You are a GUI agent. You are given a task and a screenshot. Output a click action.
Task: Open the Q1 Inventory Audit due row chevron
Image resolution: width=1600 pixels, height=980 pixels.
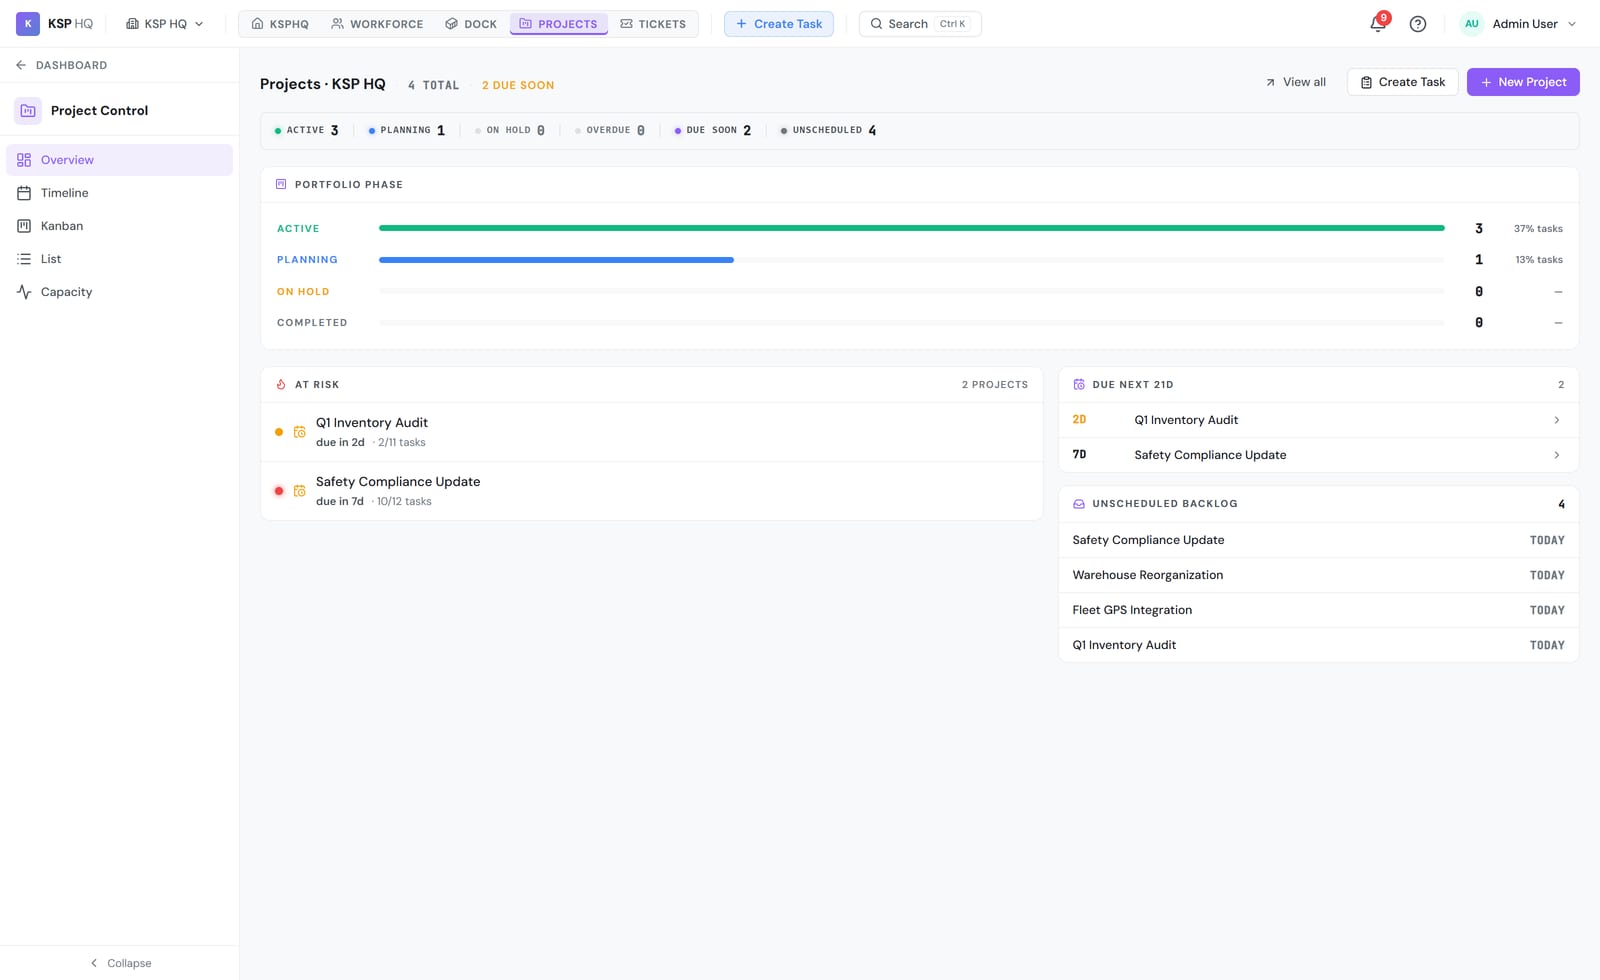1557,420
